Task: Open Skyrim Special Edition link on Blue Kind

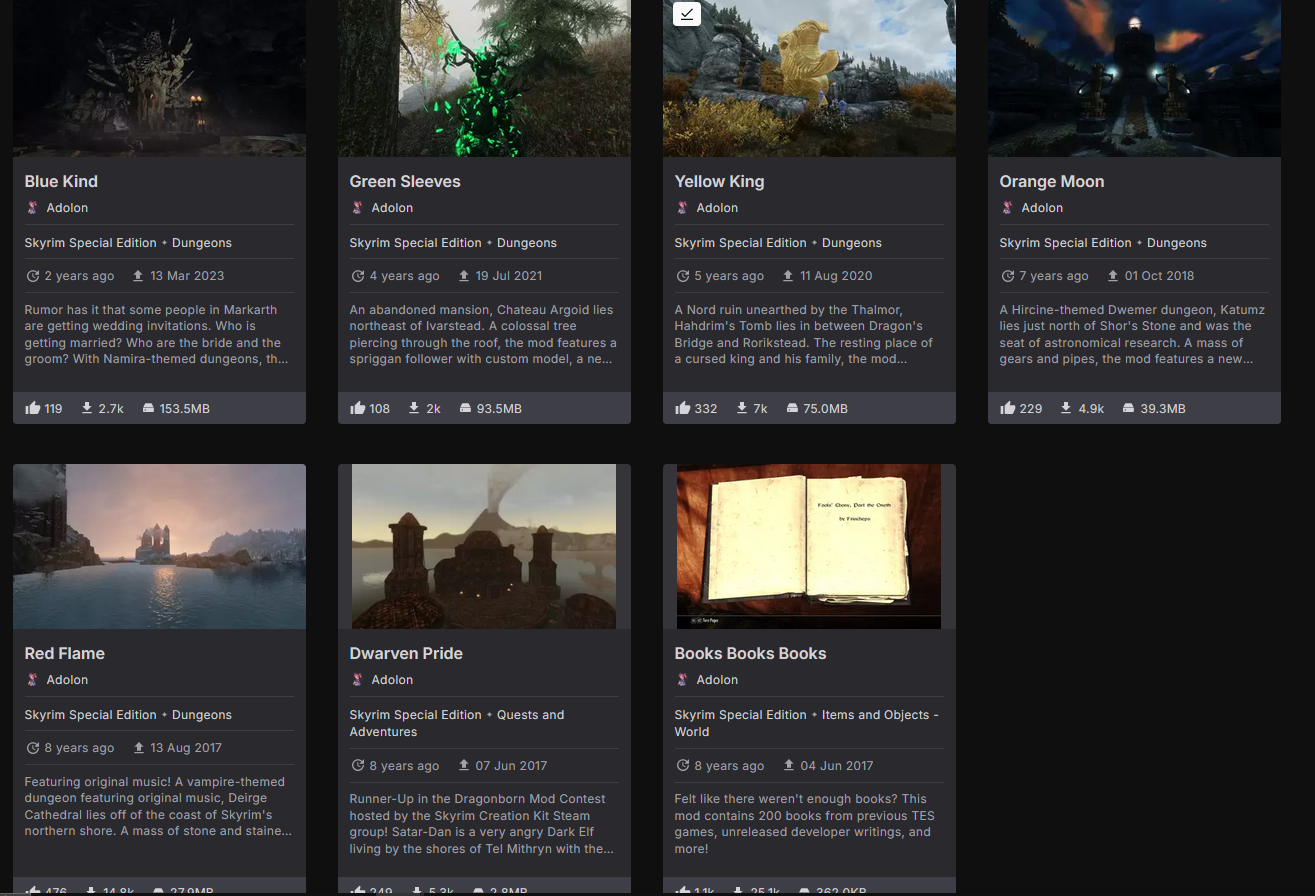Action: 90,243
